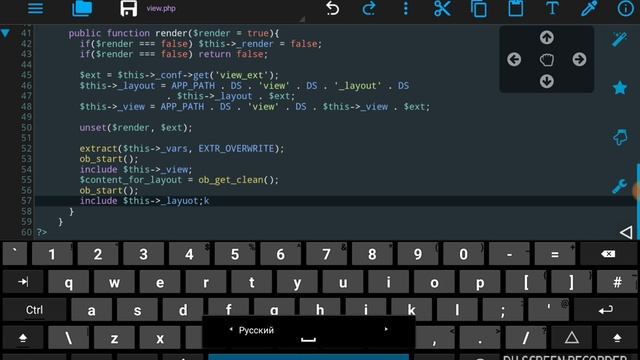Viewport: 640px width, 360px height.
Task: Tap the apostrophe key
Action: [x=549, y=310]
